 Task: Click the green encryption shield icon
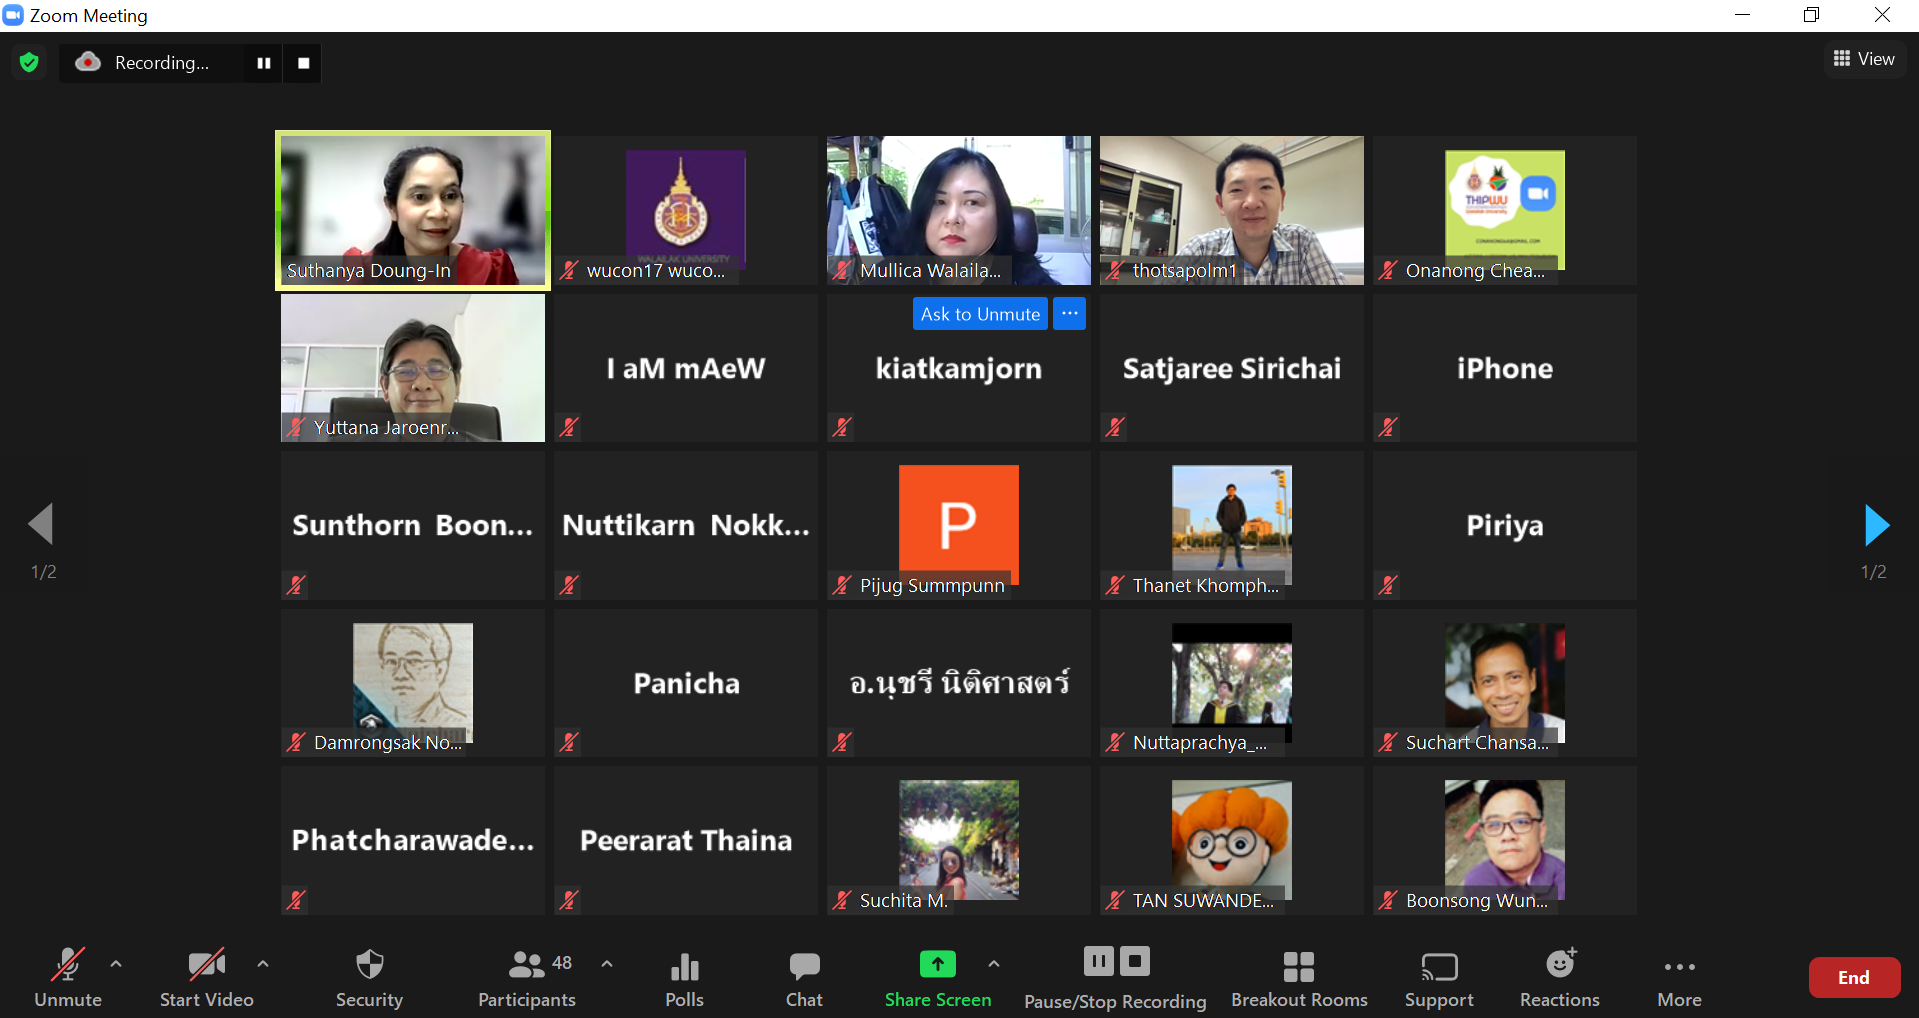click(29, 63)
